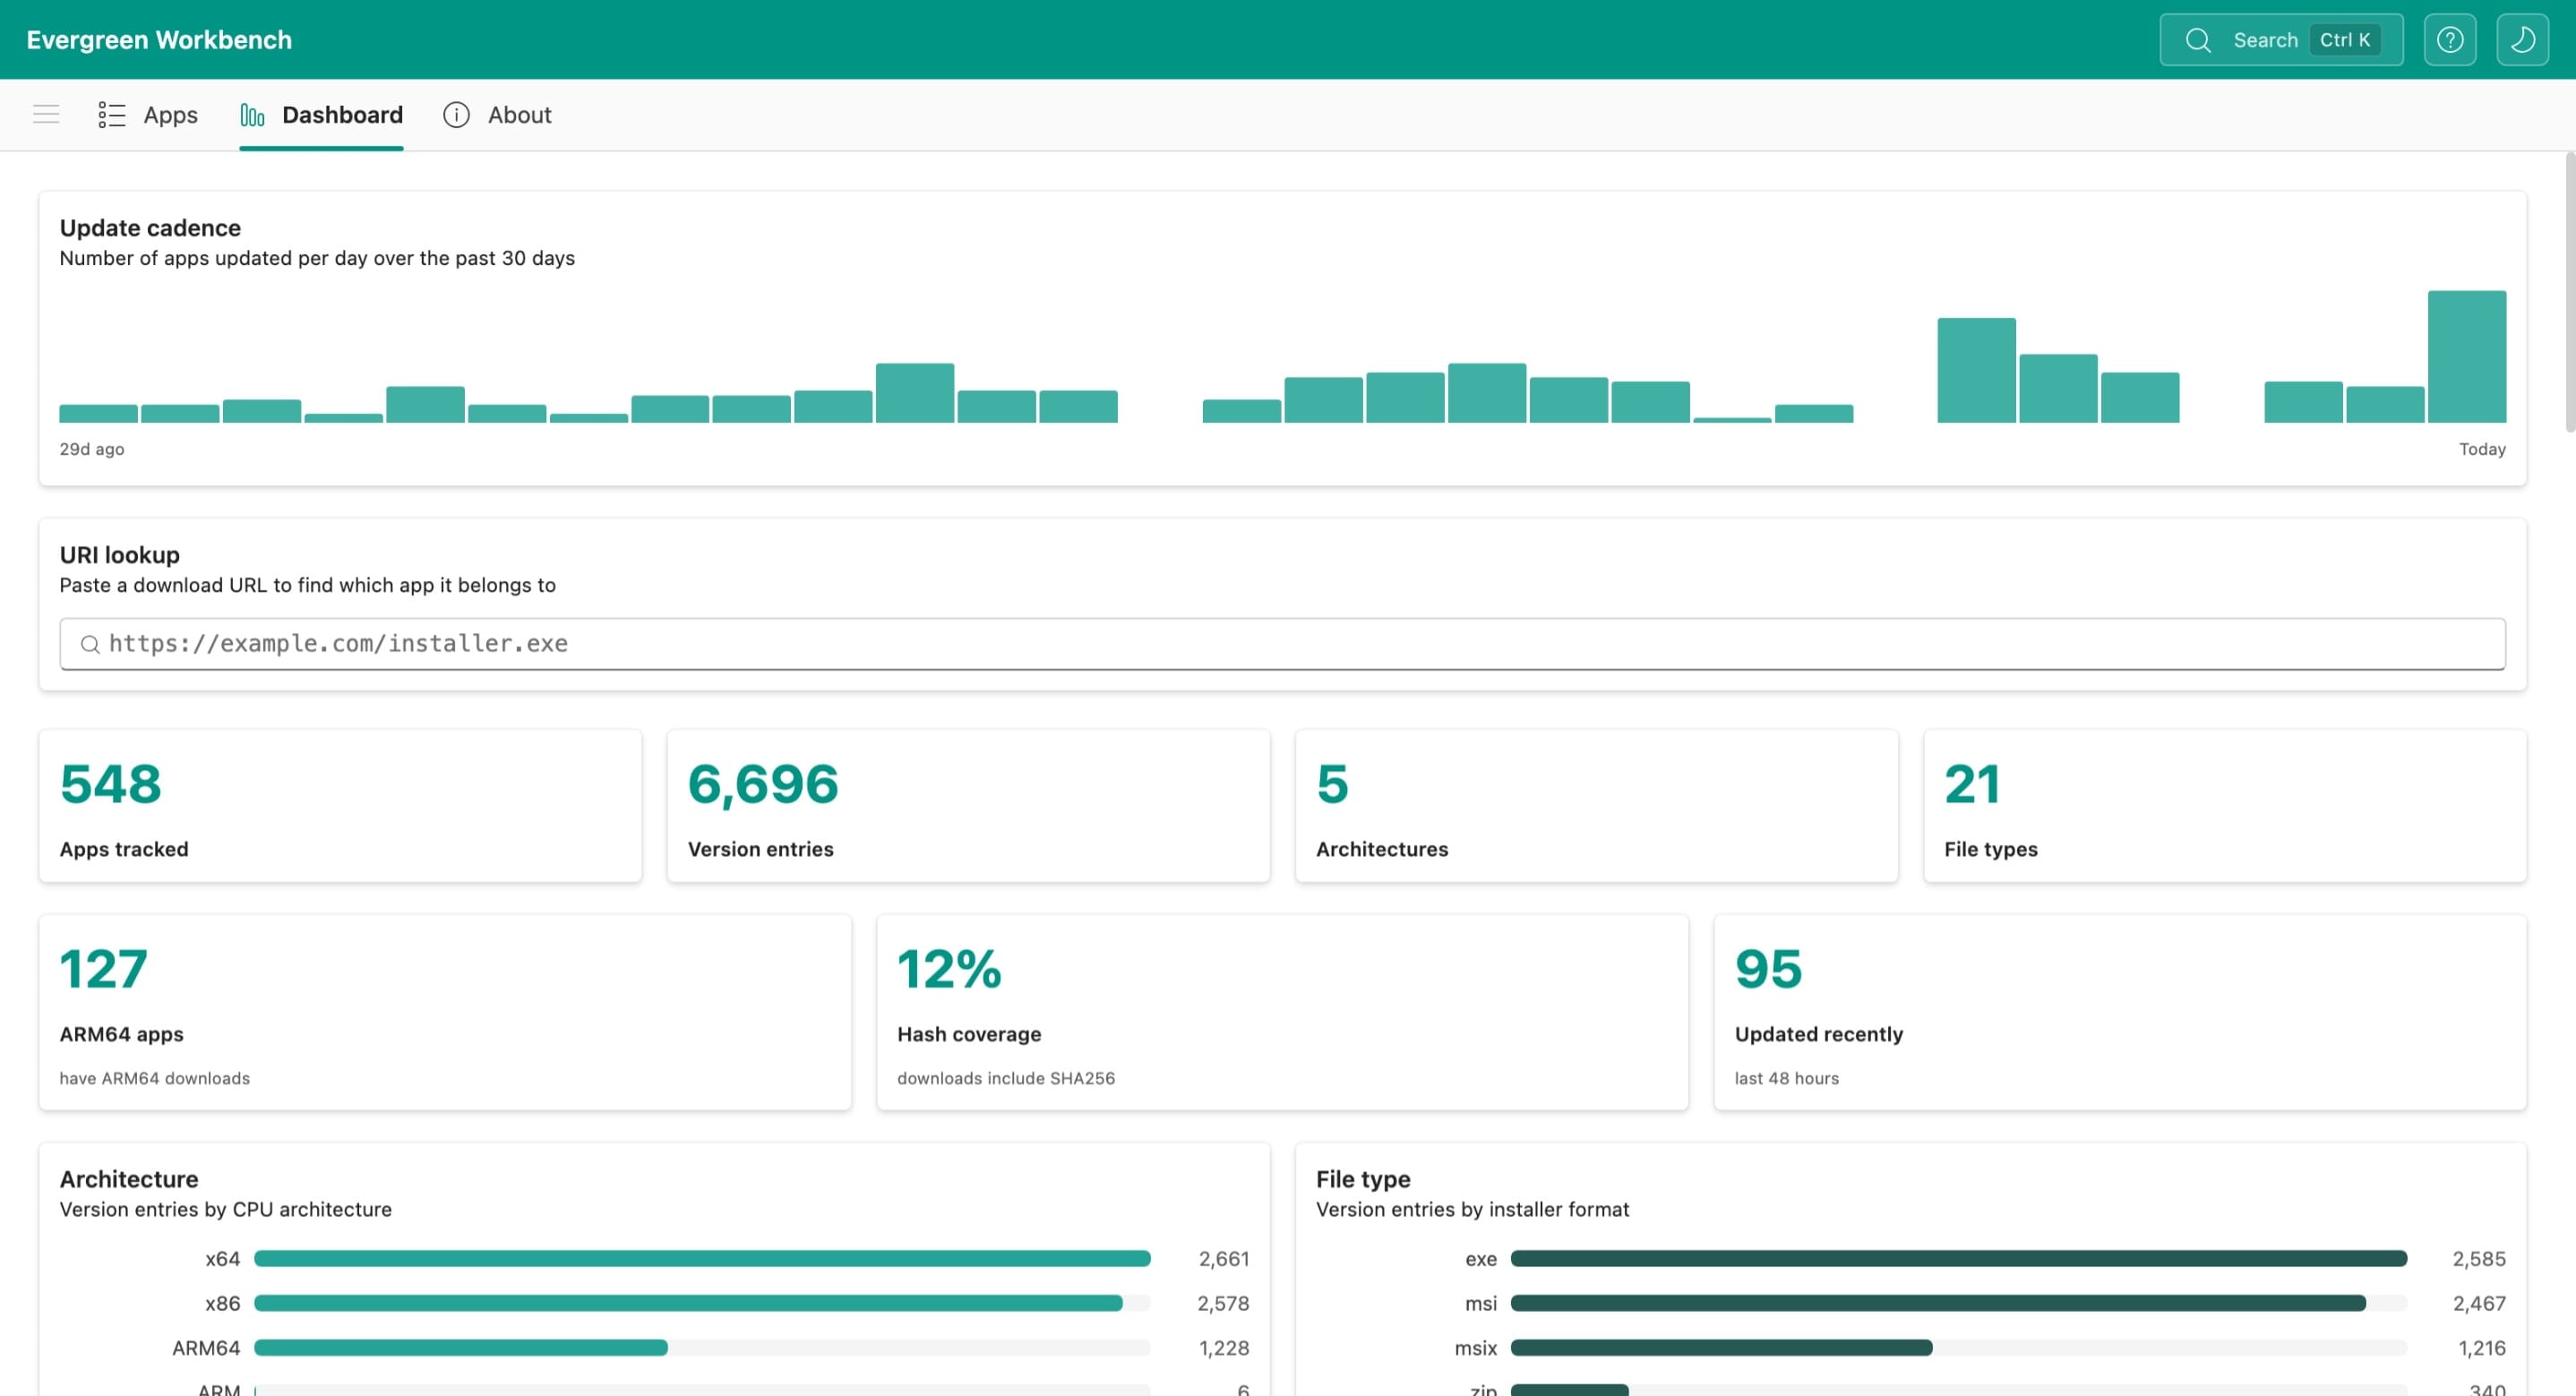Viewport: 2576px width, 1396px height.
Task: Click the magnifier icon in URI lookup field
Action: 90,644
